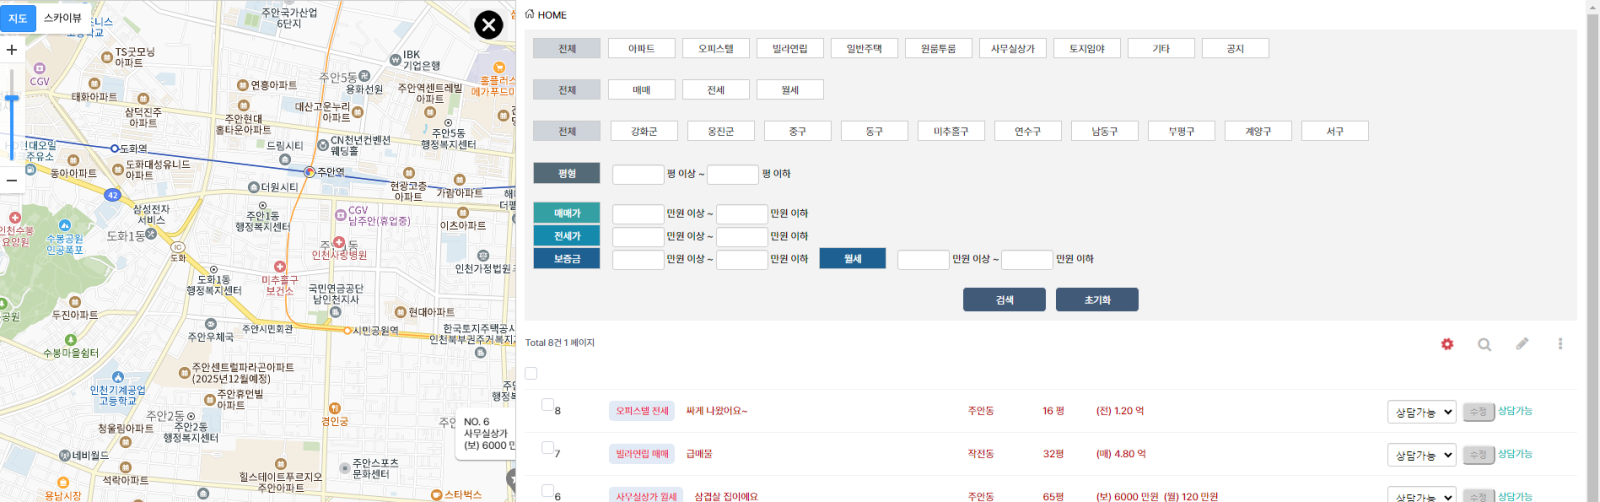Viewport: 1600px width, 502px height.
Task: Click the map zoom level slider handle
Action: tap(12, 98)
